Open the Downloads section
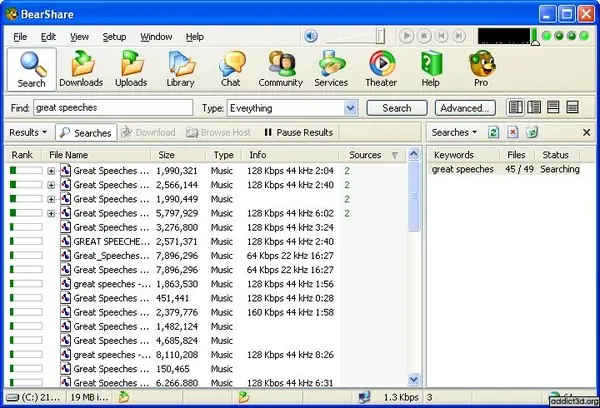 (x=81, y=69)
